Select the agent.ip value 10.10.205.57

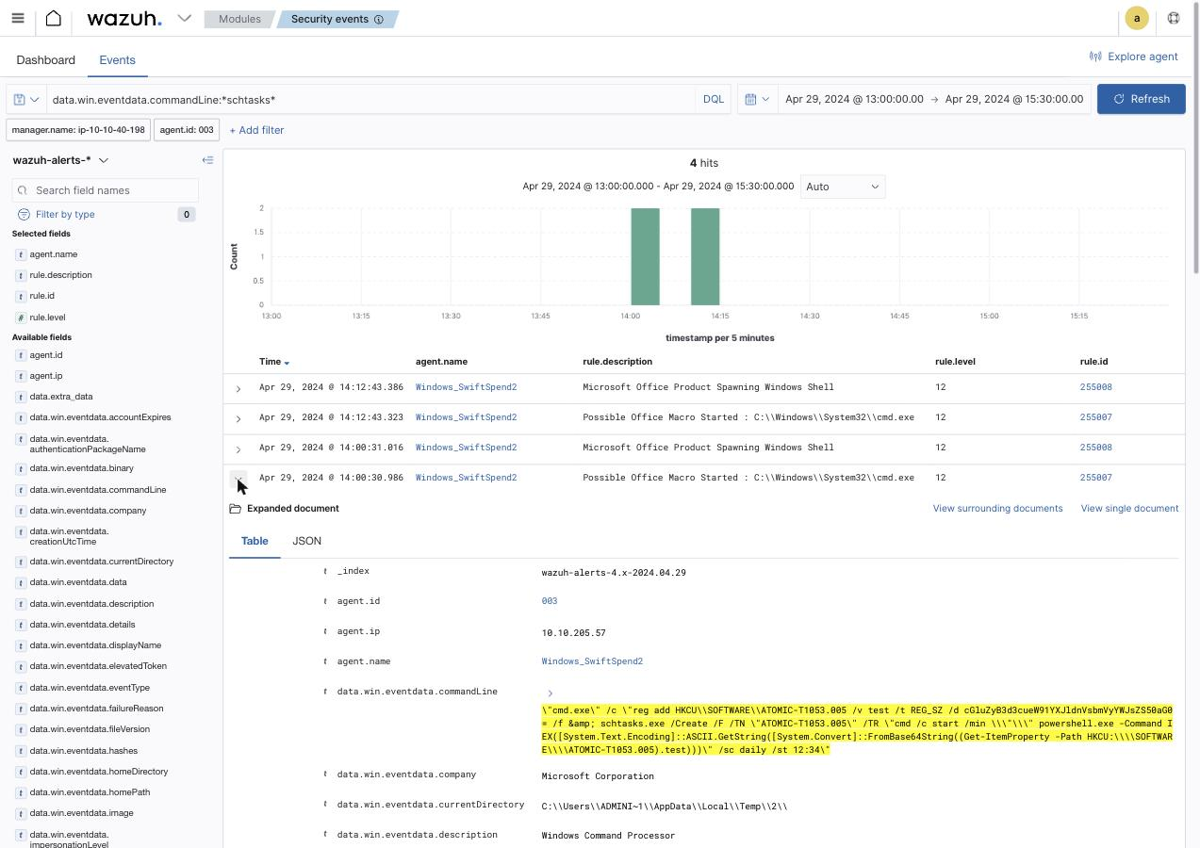pos(573,633)
